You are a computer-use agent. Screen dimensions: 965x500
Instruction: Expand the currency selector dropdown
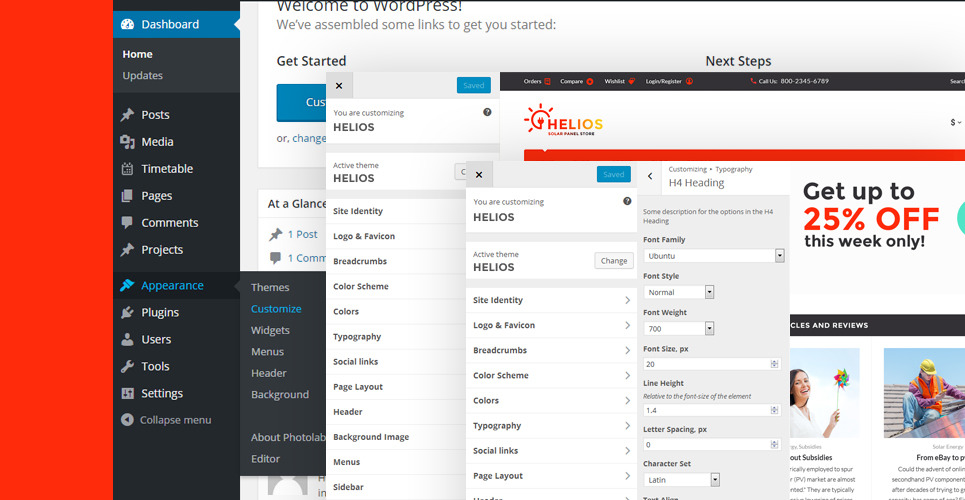point(955,123)
